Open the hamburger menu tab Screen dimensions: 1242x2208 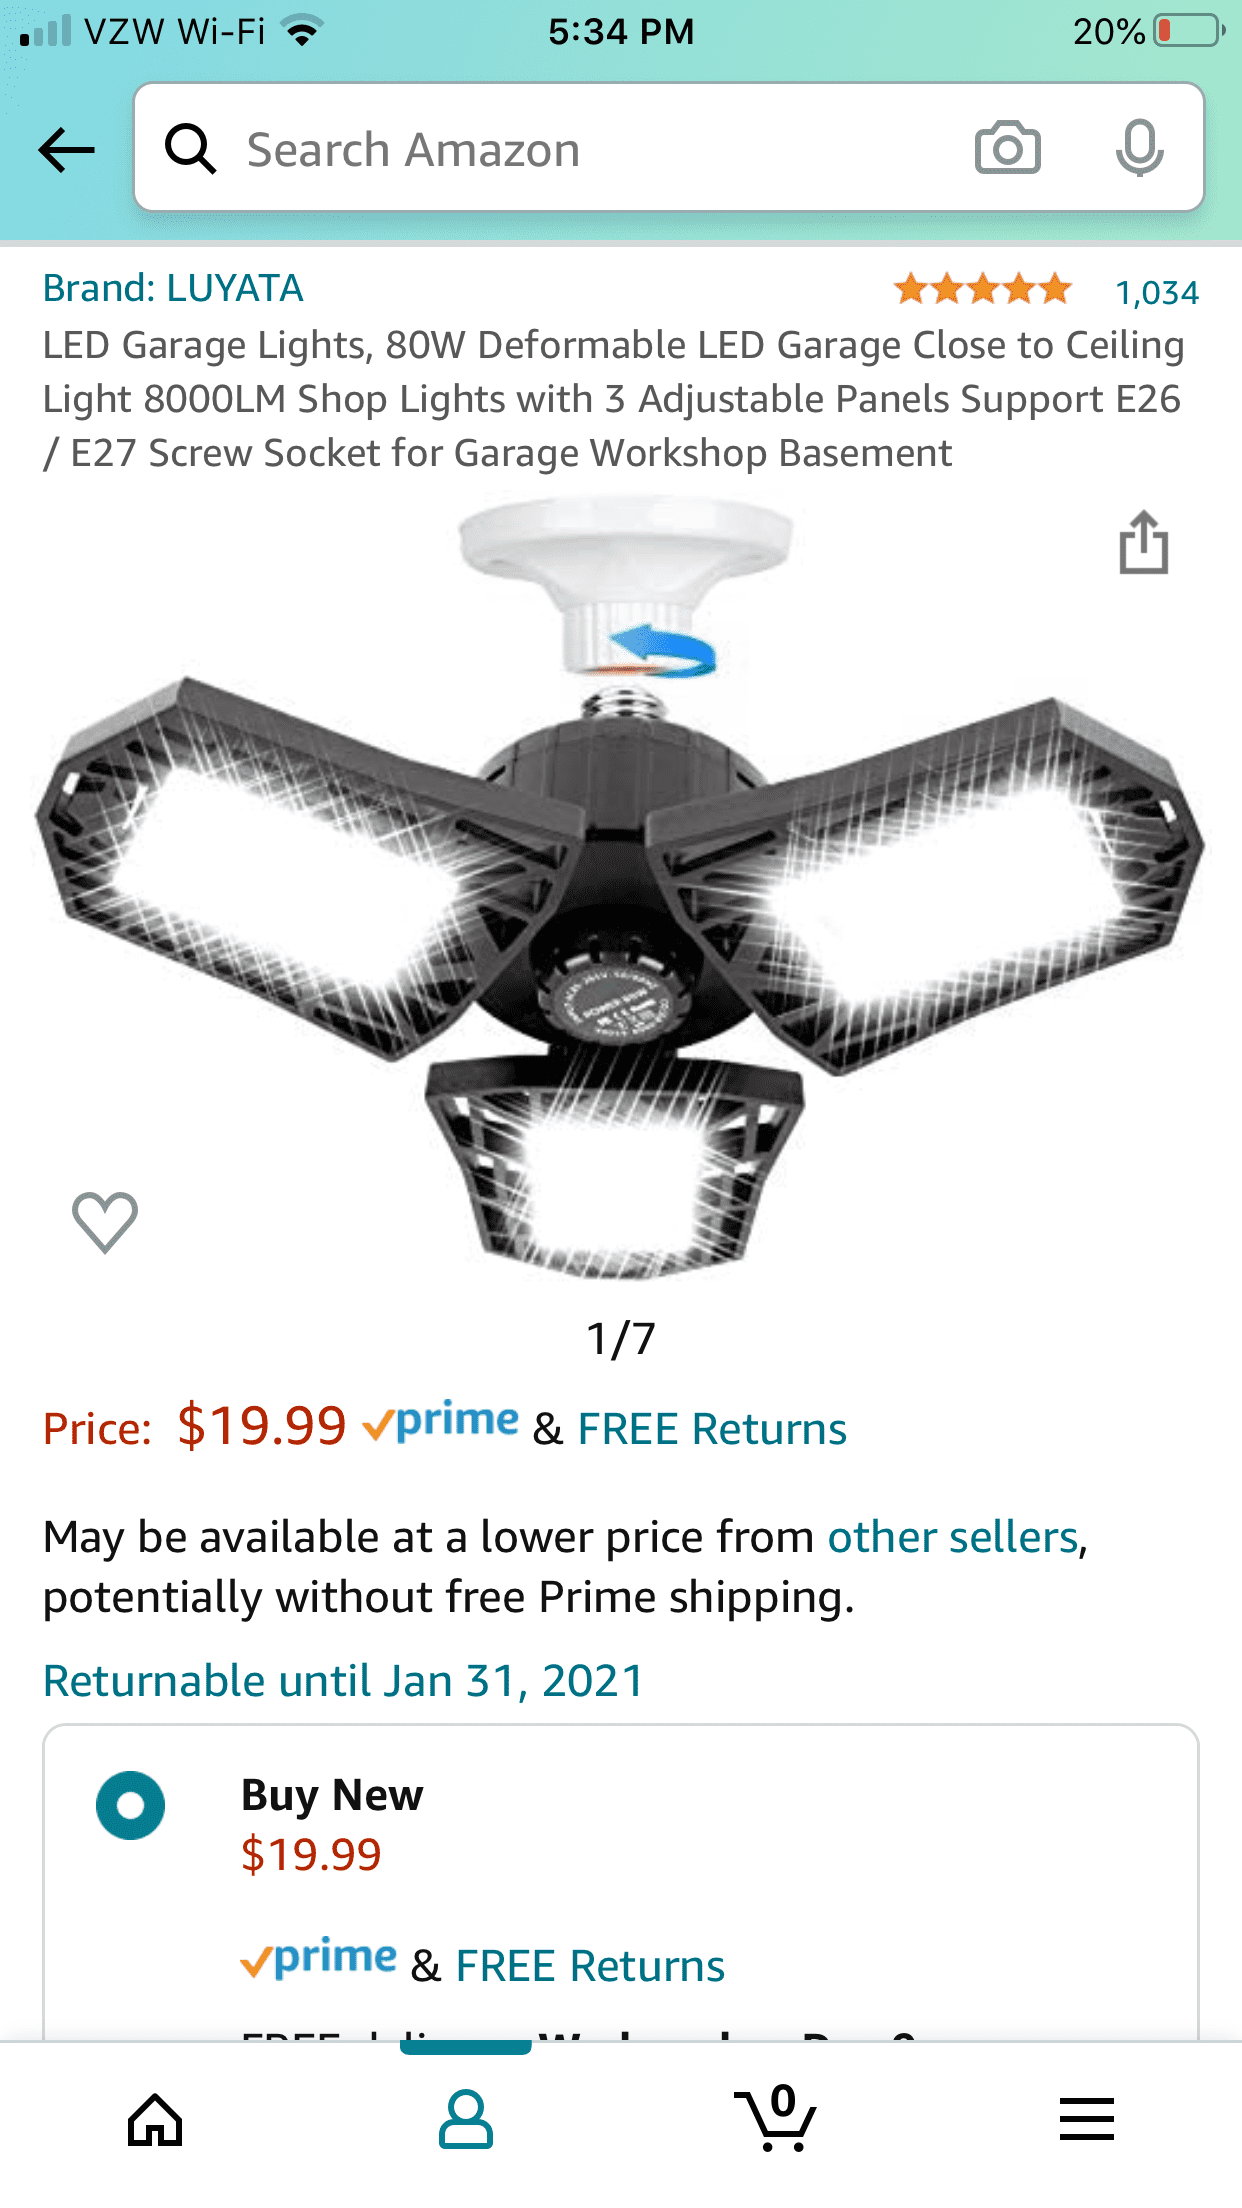1087,2119
